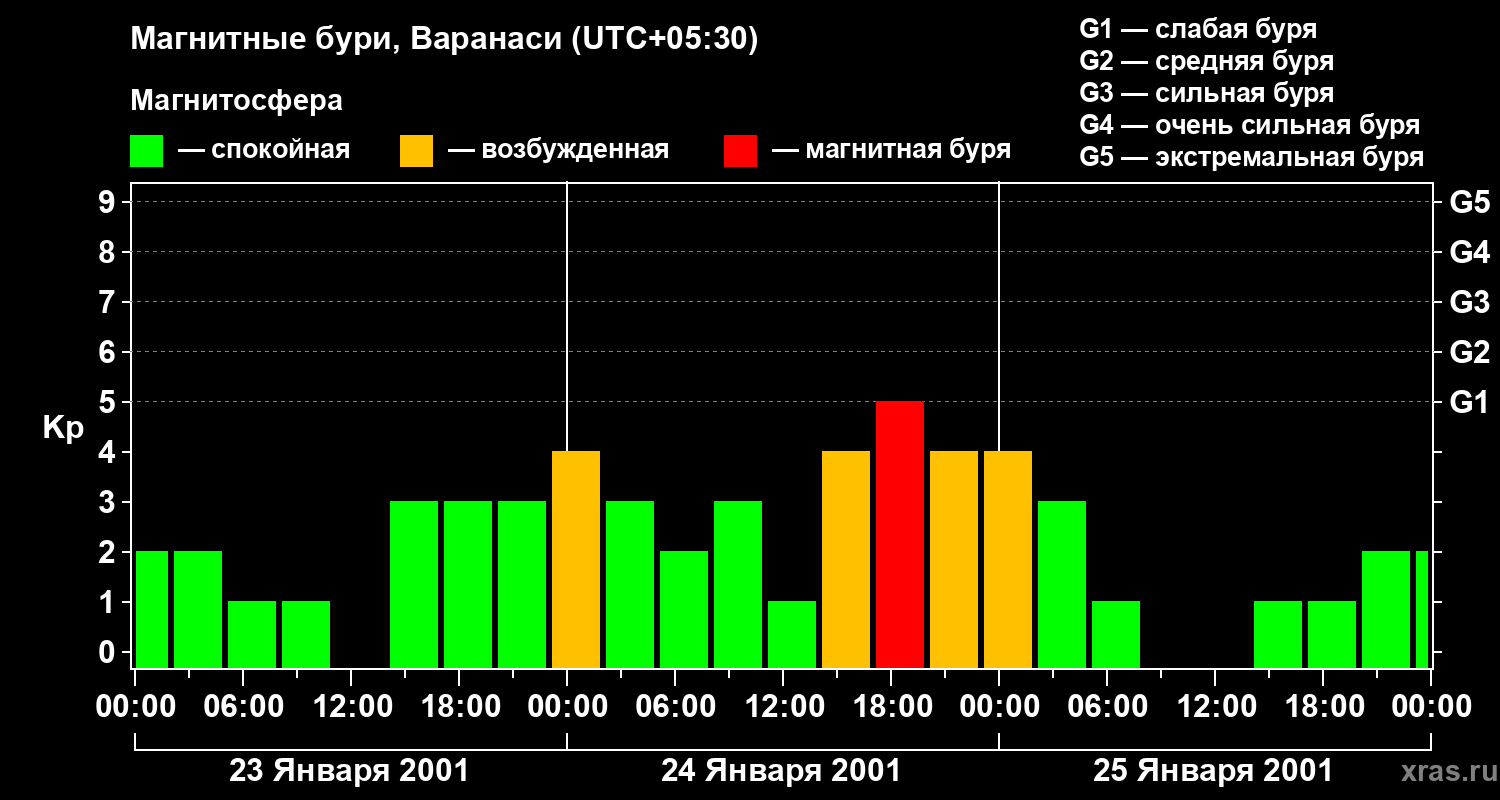Click the green 'спокойная' legend swatch
Screen dimensions: 1500x800
pyautogui.click(x=147, y=151)
